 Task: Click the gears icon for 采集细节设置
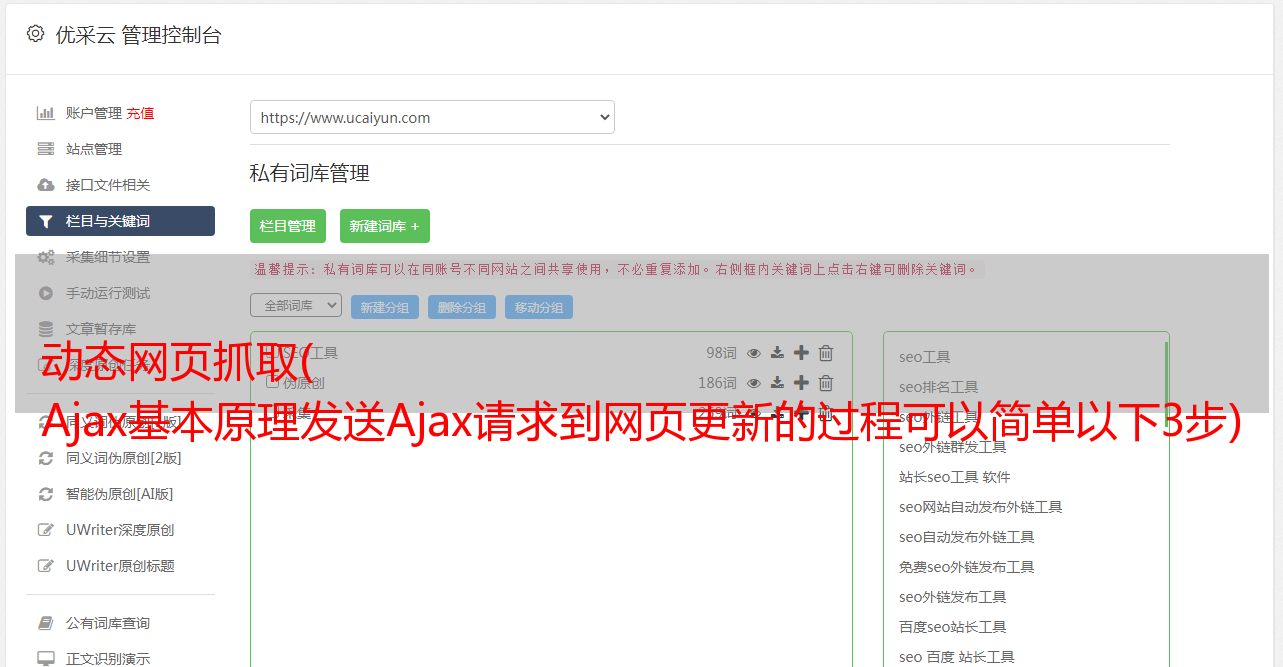45,257
